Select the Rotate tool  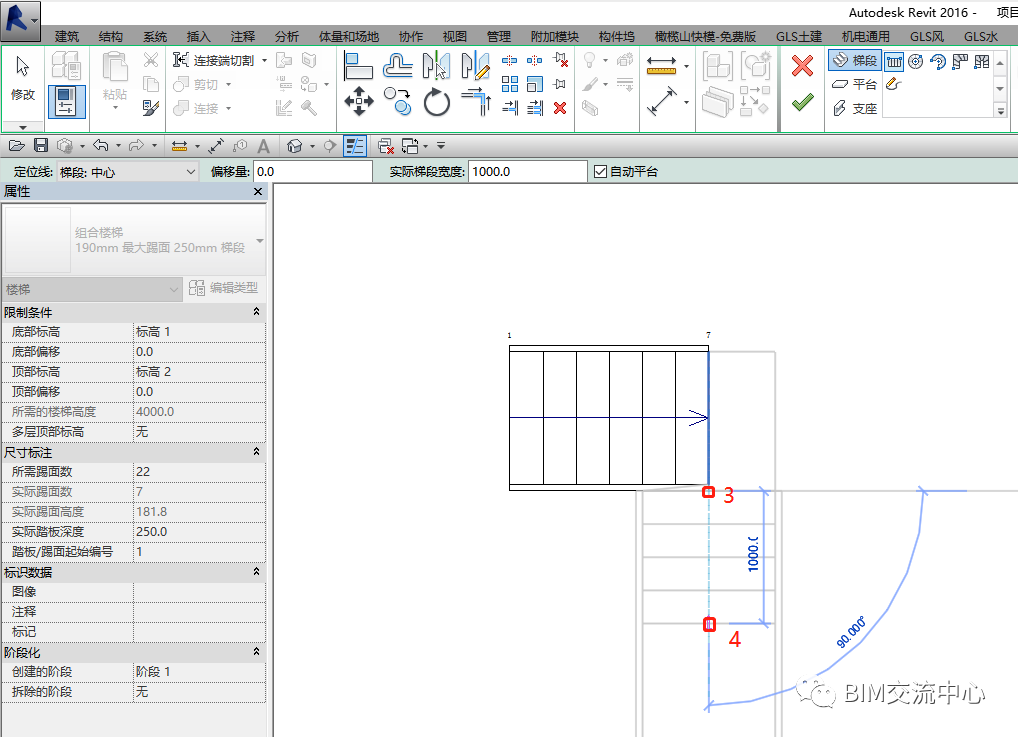pos(437,101)
